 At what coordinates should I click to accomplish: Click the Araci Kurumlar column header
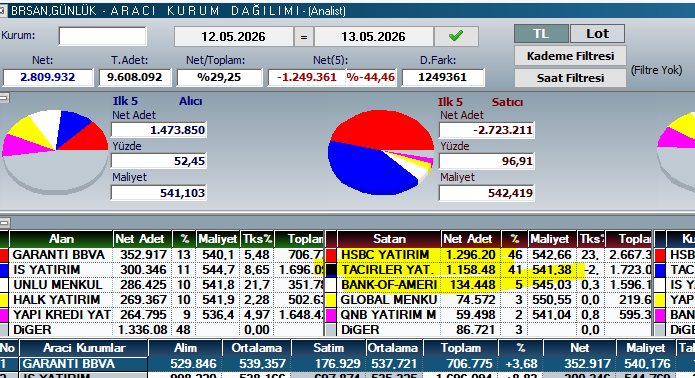pos(84,348)
